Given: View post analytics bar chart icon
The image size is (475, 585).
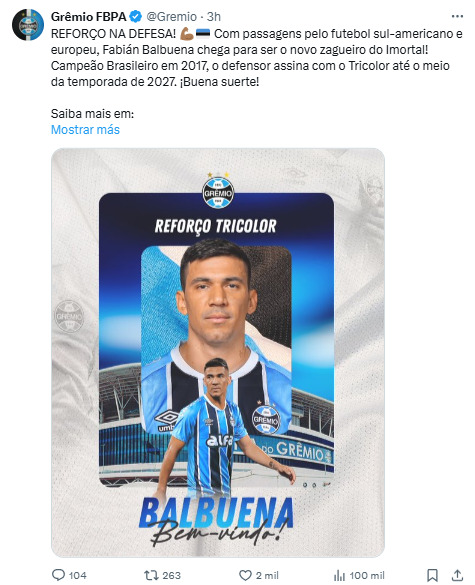Looking at the screenshot, I should tap(339, 575).
